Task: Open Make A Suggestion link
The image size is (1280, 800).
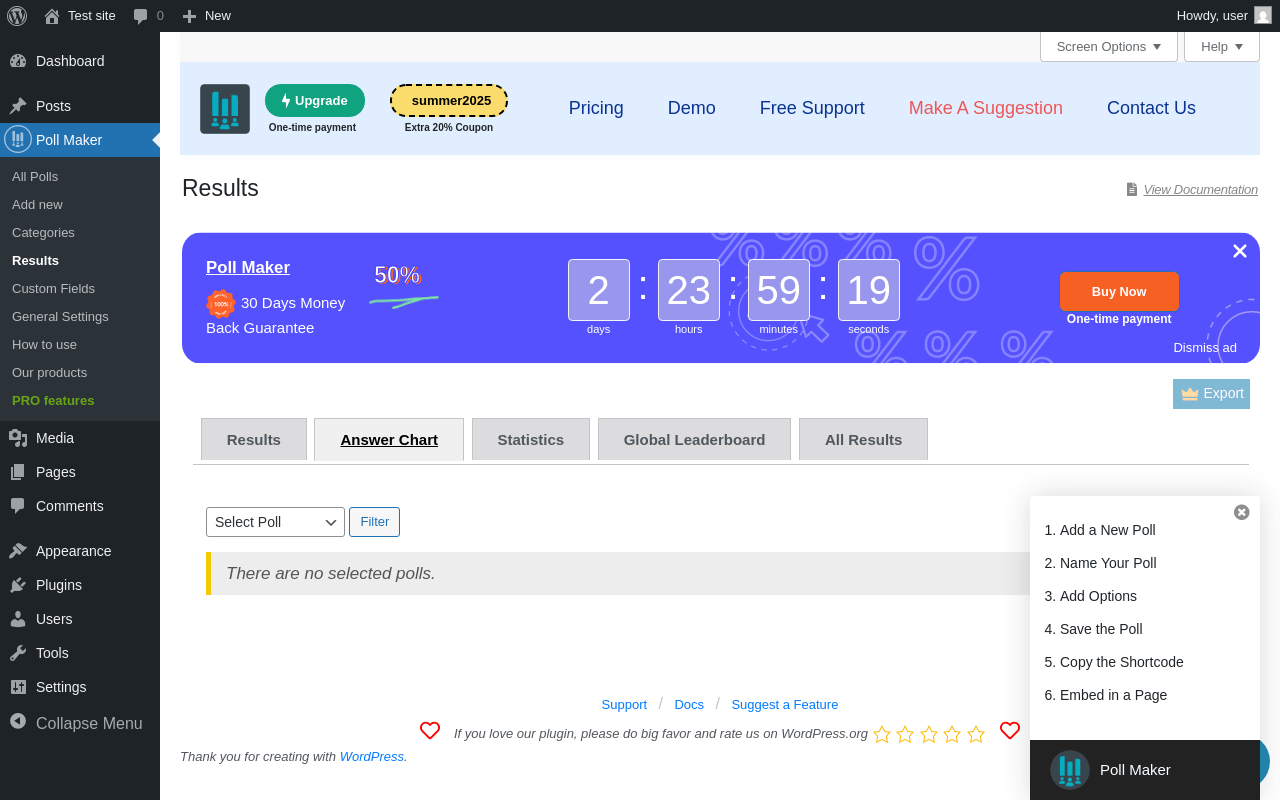Action: [986, 108]
